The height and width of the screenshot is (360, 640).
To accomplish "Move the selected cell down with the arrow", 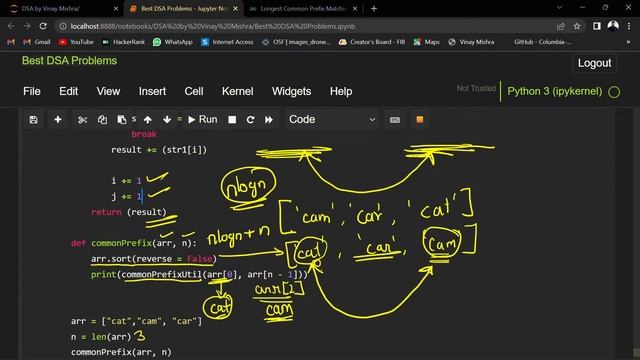I will [167, 120].
